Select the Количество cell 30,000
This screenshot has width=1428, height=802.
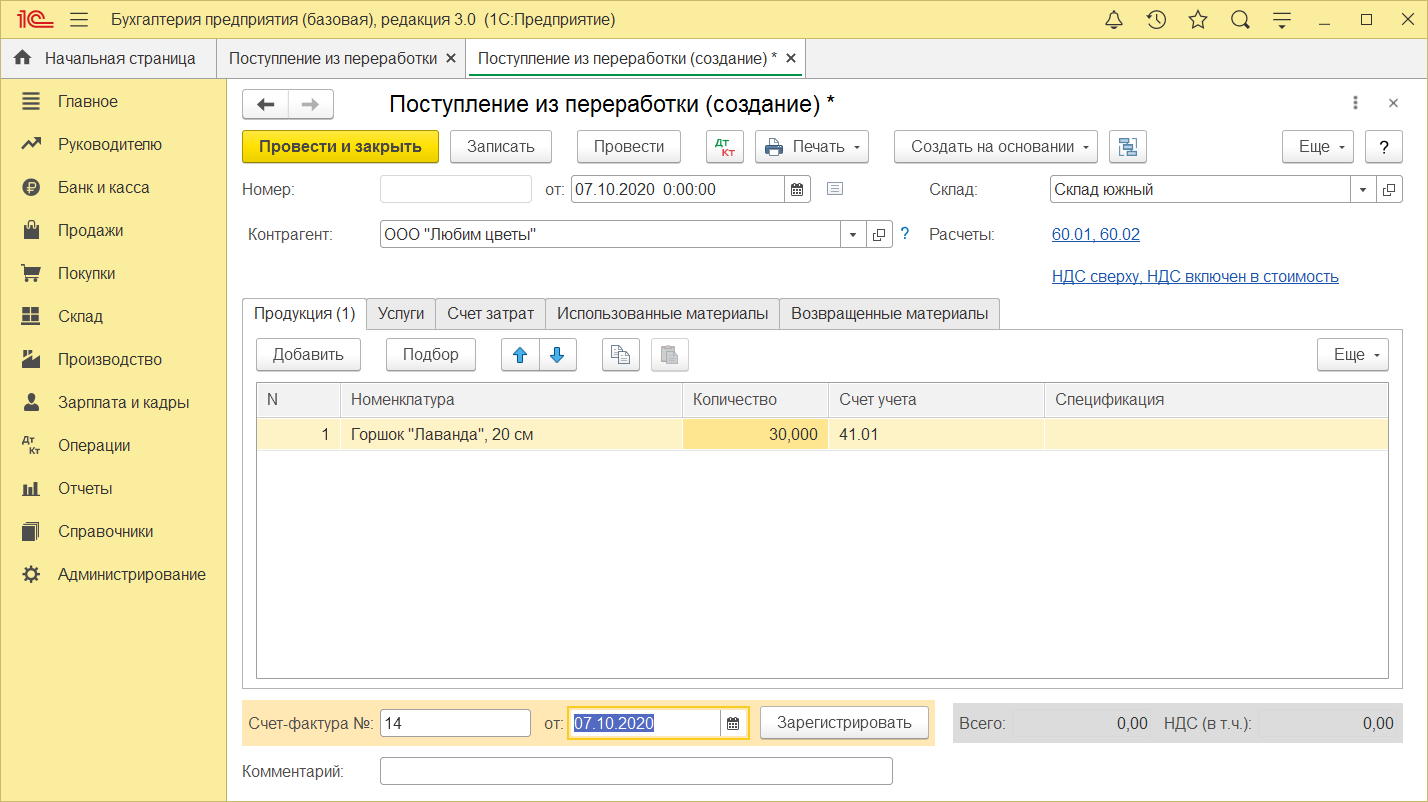(x=755, y=435)
